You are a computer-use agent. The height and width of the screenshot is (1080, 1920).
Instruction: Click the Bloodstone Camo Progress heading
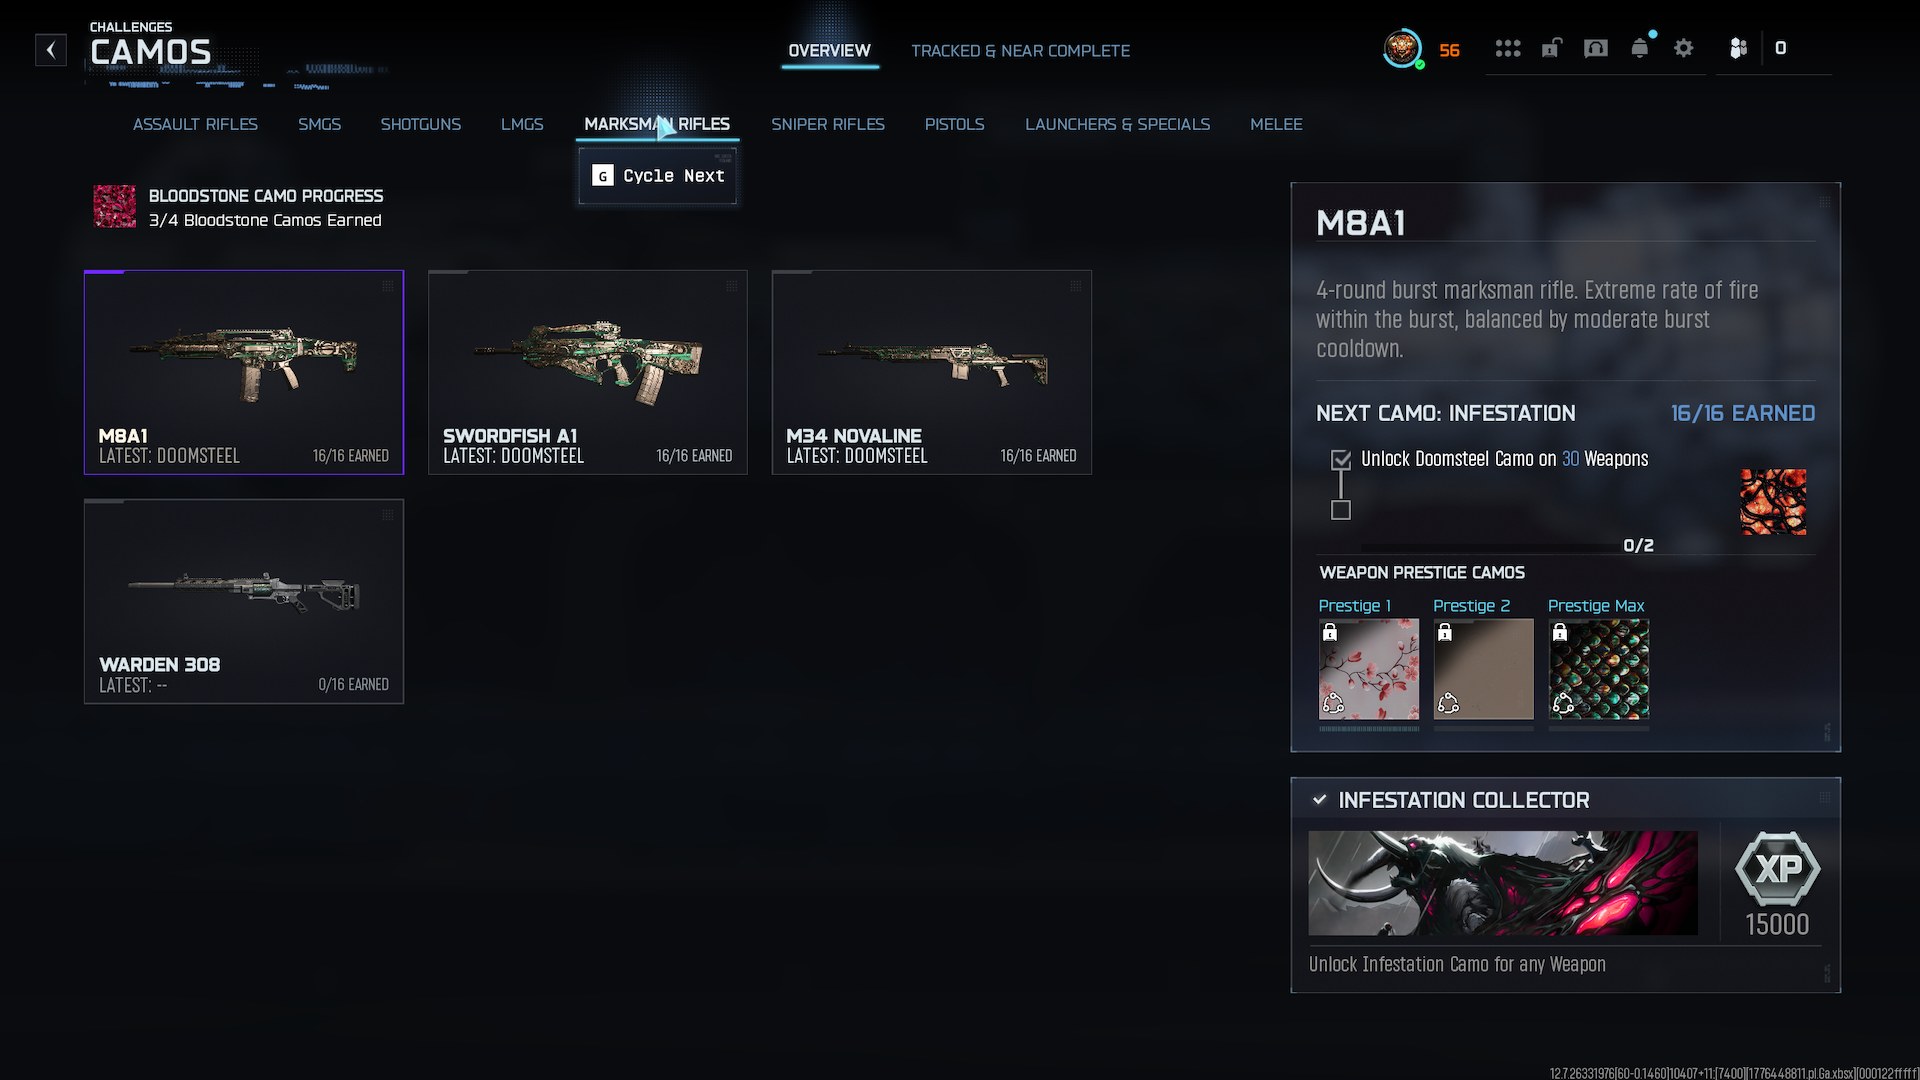coord(266,196)
